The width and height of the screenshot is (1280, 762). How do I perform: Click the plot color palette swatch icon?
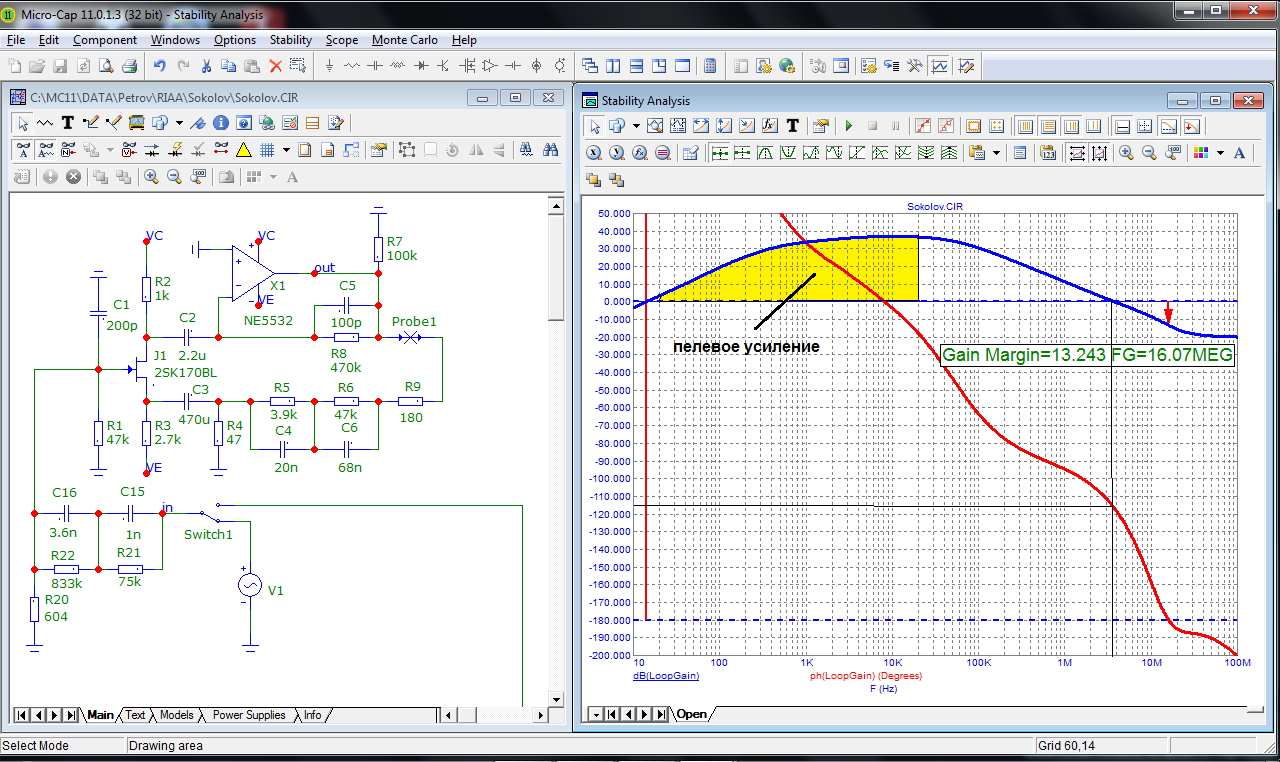click(1203, 153)
